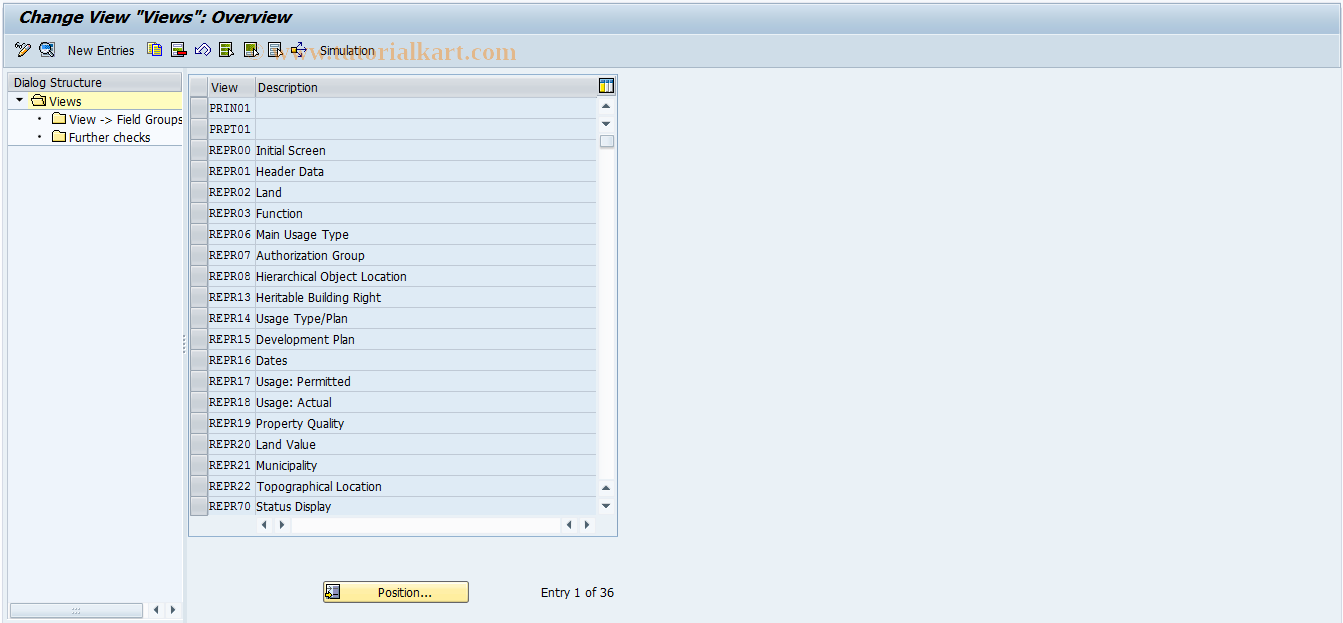Click the left-most horizontal scroll left arrow in table
This screenshot has height=623, width=1343.
click(x=264, y=524)
